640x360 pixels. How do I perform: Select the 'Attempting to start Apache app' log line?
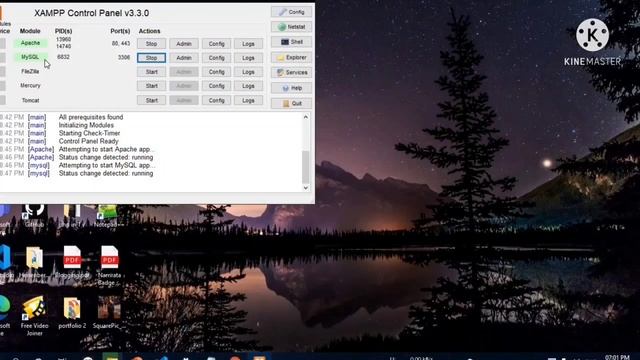pos(107,149)
